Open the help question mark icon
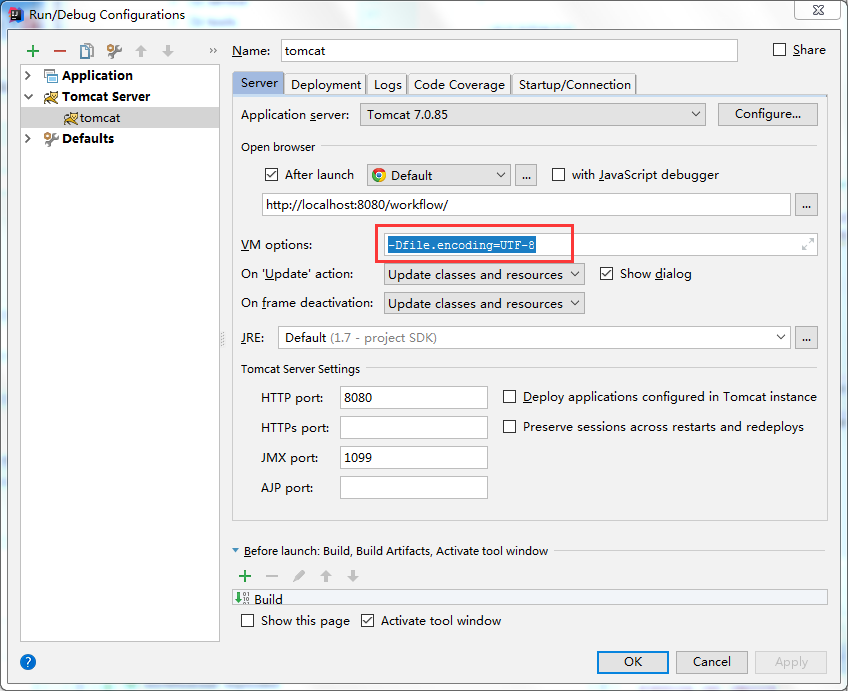 (28, 662)
